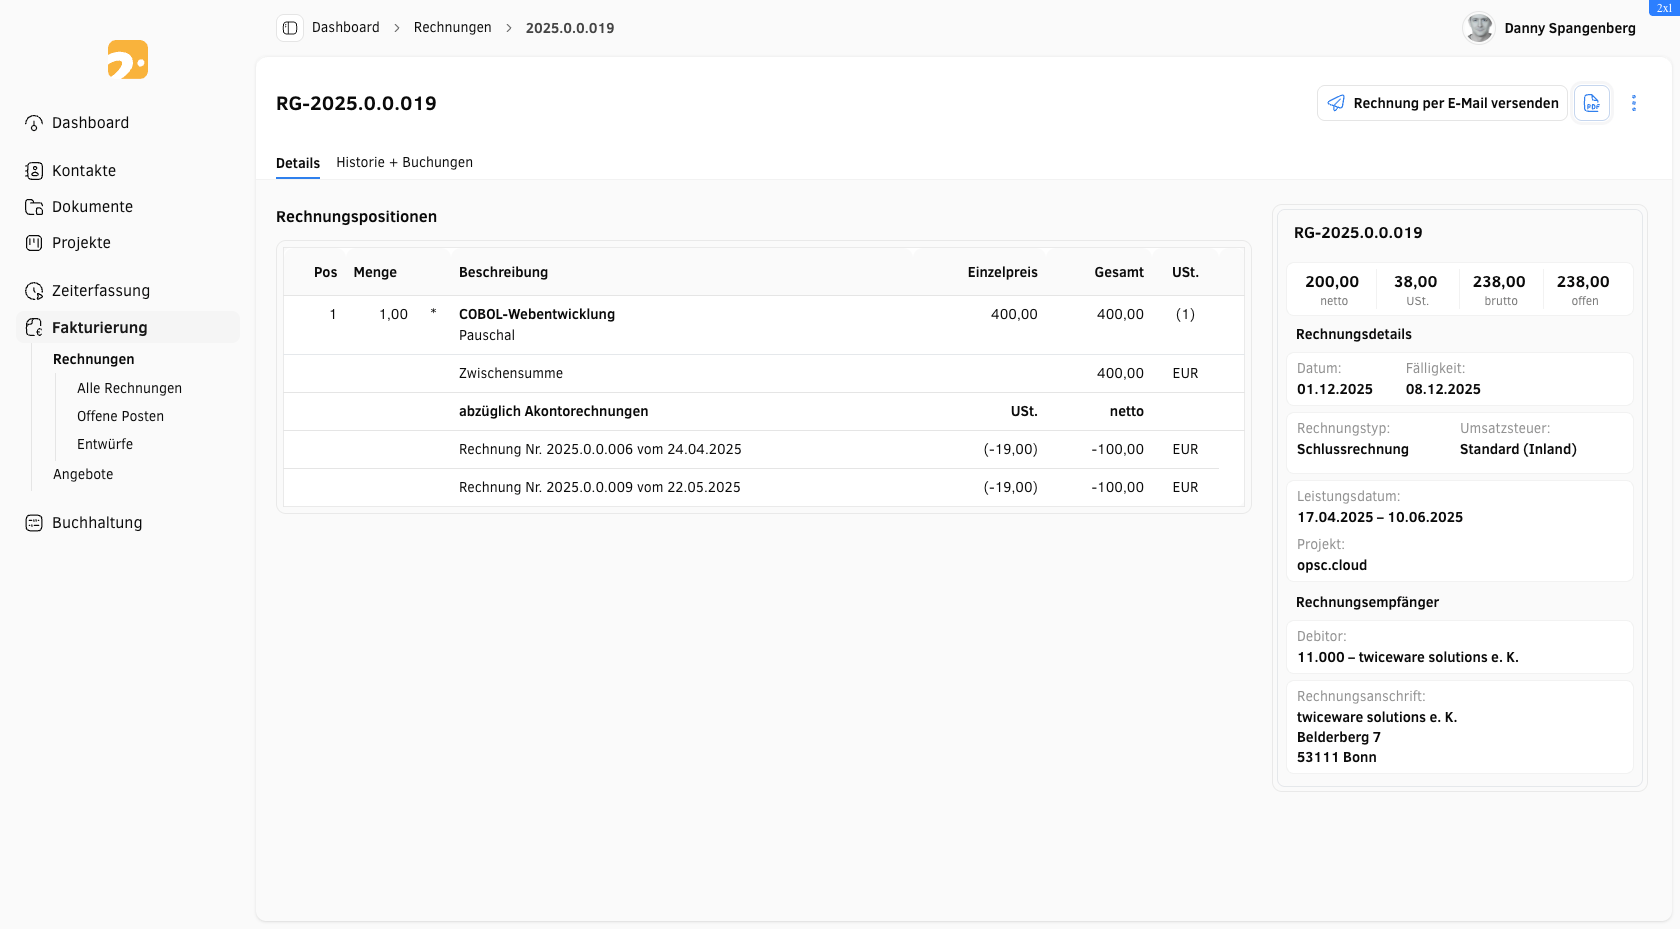Select the Details tab

298,162
